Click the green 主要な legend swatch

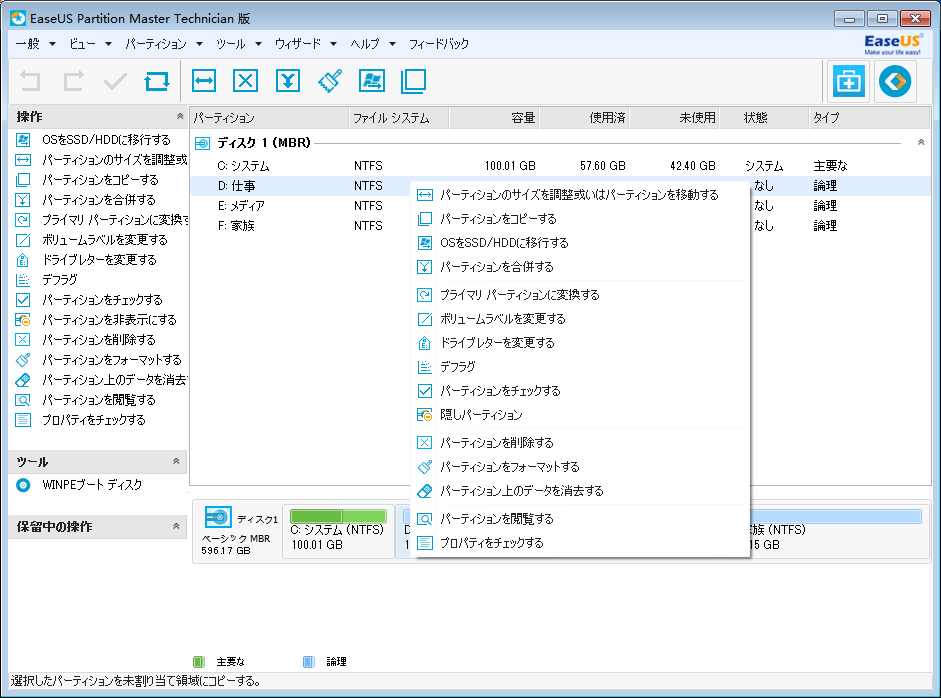(x=199, y=661)
